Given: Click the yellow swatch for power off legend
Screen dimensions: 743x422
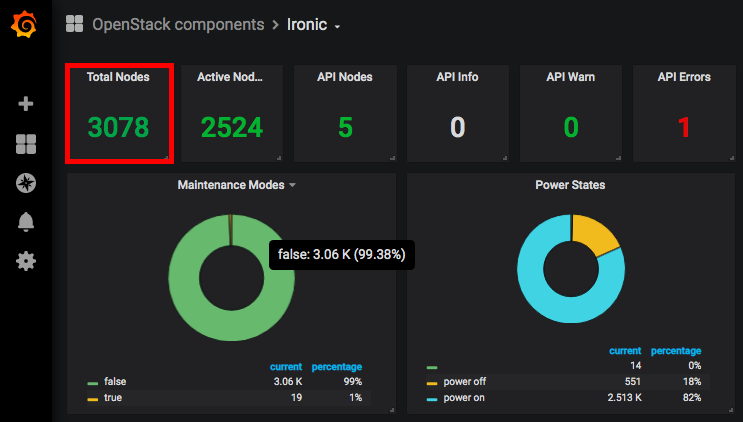Looking at the screenshot, I should (x=432, y=383).
